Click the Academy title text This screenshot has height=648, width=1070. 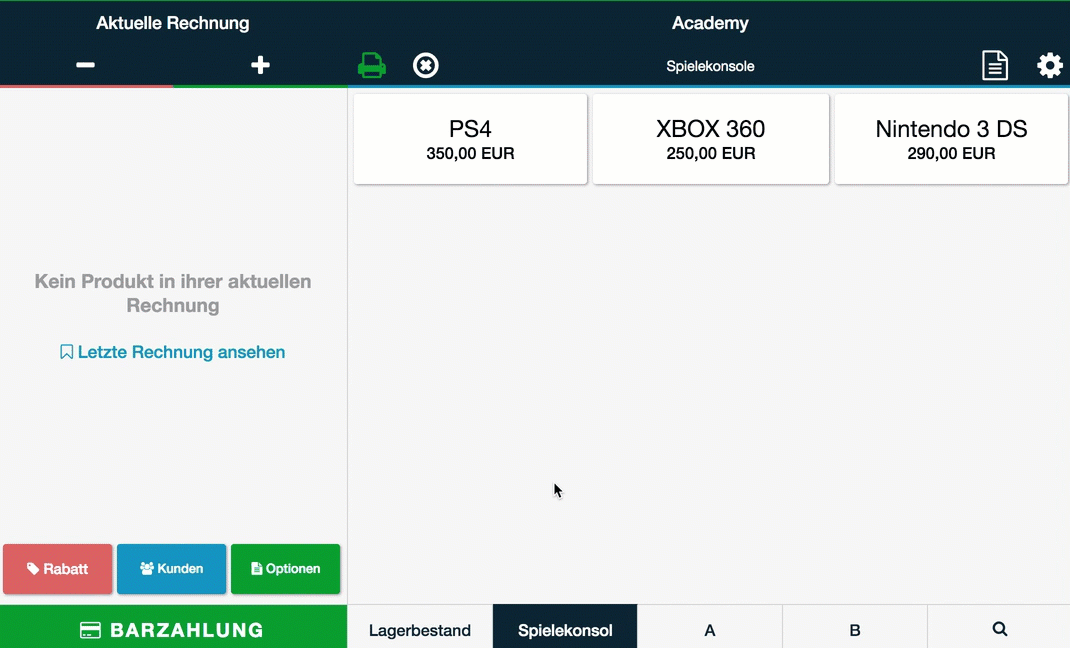coord(710,23)
